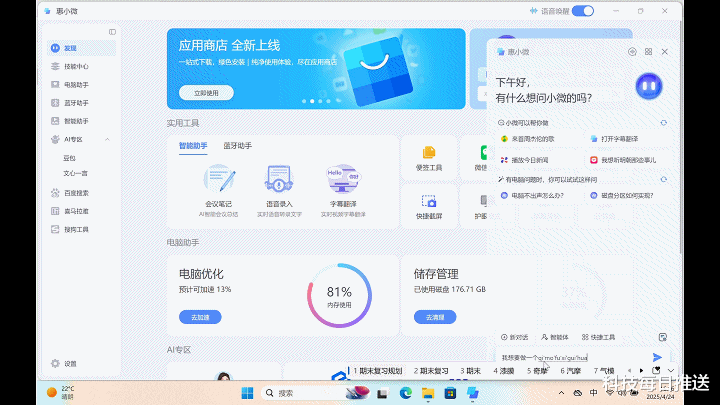Viewport: 720px width, 405px height.
Task: Select 豆包 under AI专区
Action: (69, 158)
